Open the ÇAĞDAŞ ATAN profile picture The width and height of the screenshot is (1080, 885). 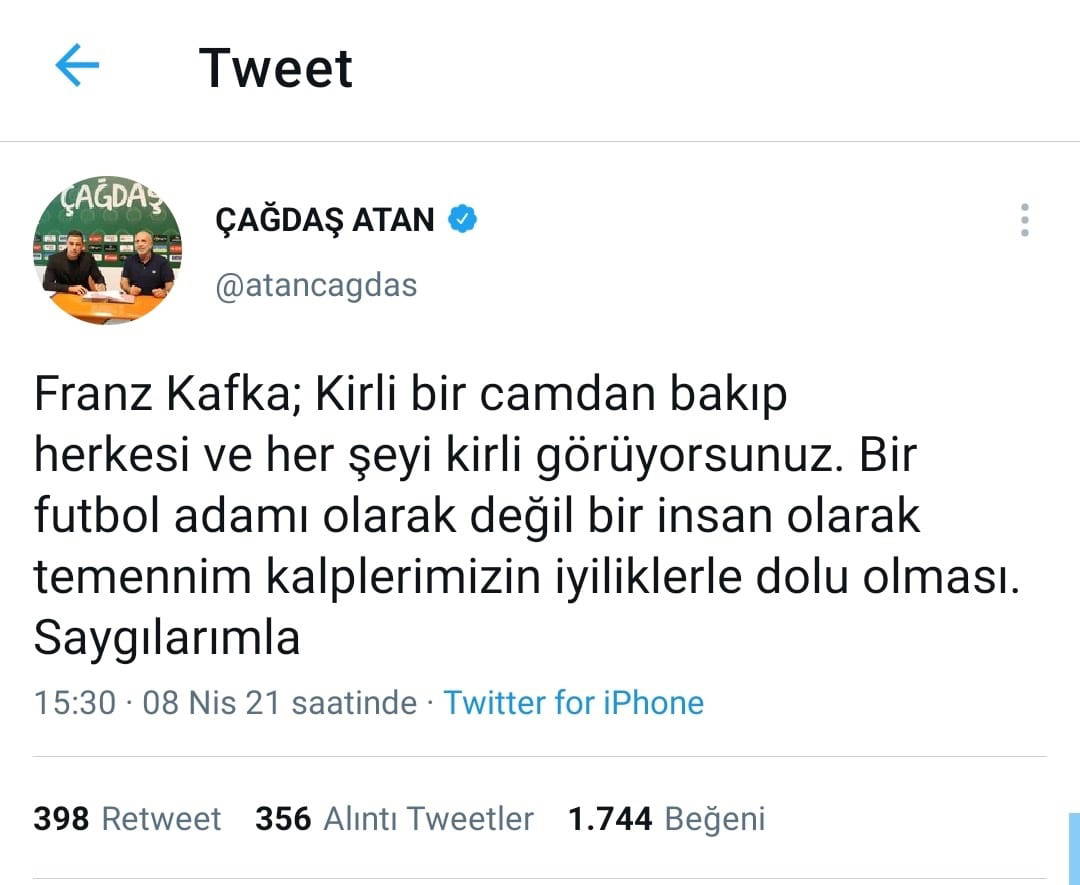[107, 250]
